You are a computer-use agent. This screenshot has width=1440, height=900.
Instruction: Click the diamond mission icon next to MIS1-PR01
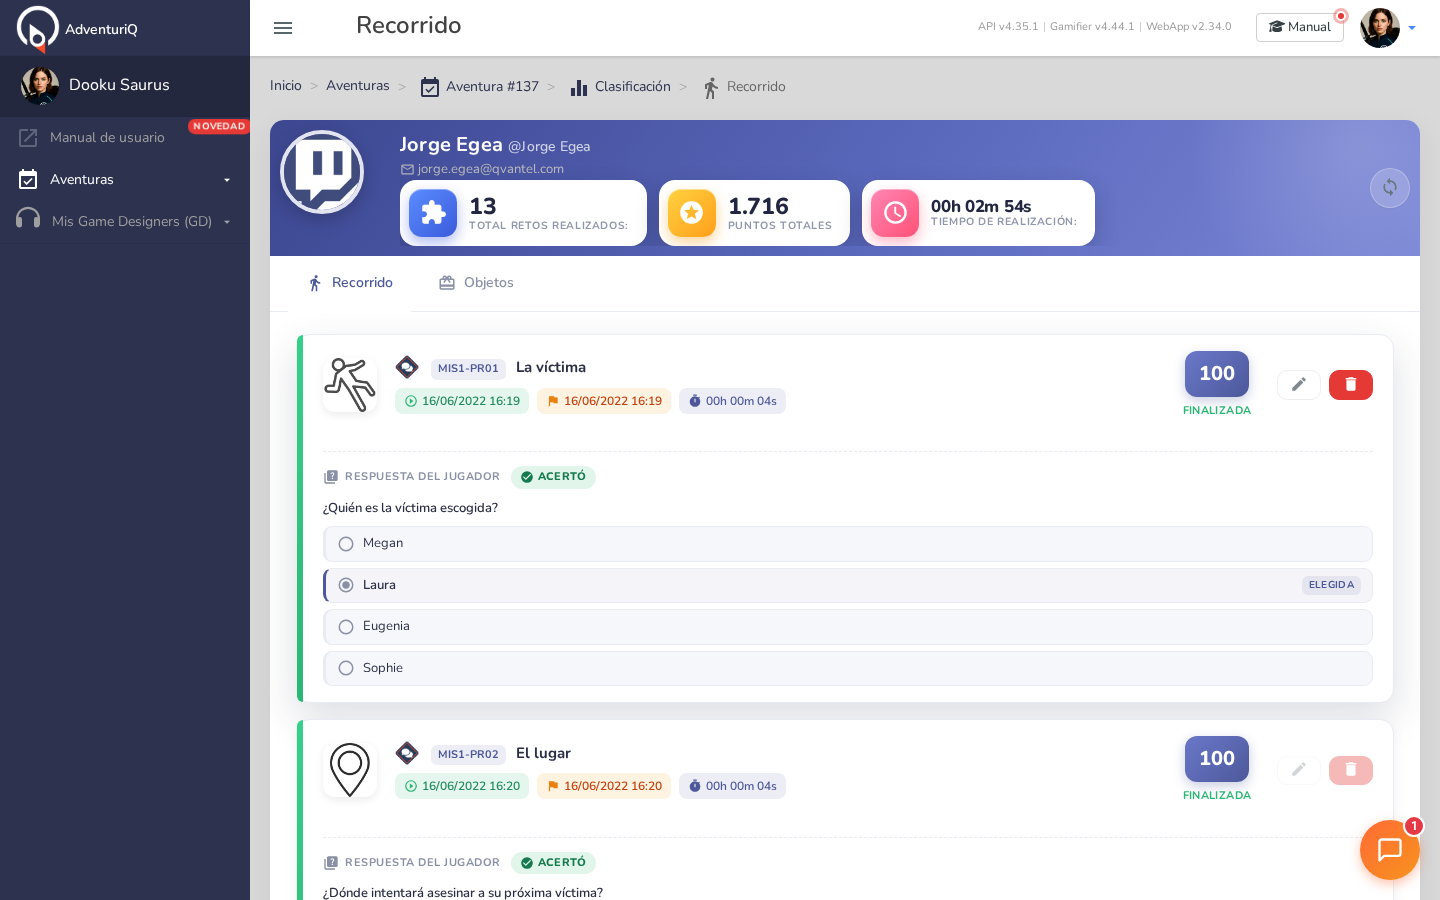(407, 367)
